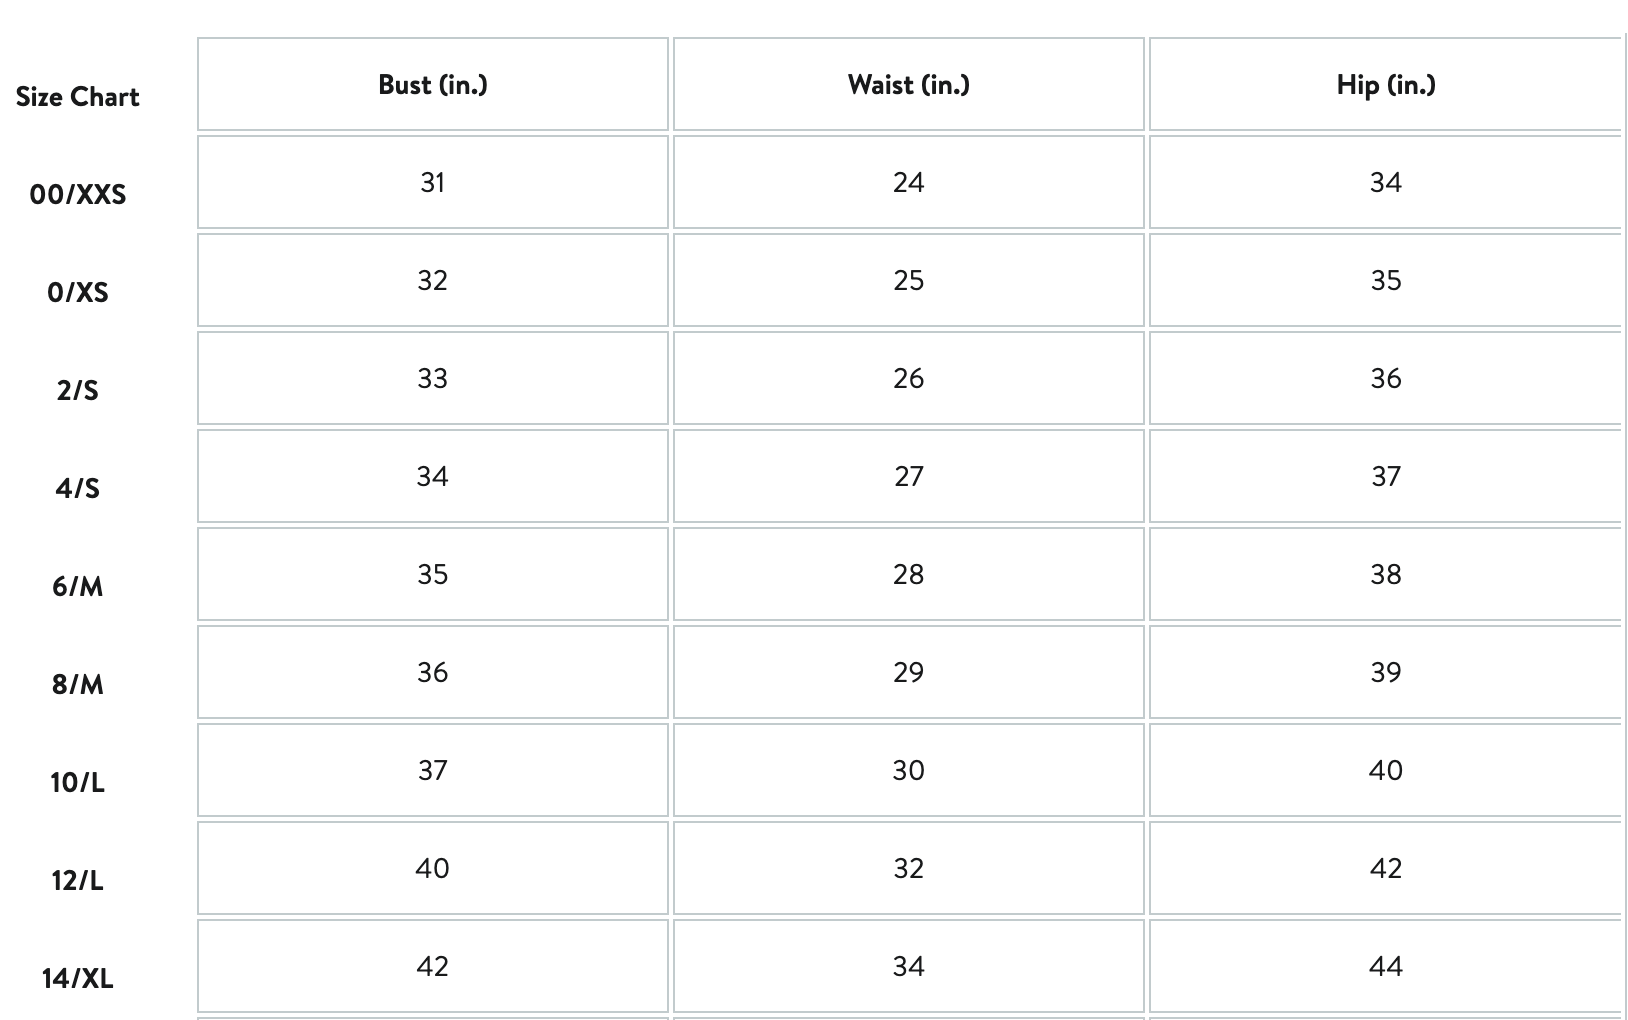Select the 8/M size row label
Viewport: 1628px width, 1020px height.
tap(78, 684)
